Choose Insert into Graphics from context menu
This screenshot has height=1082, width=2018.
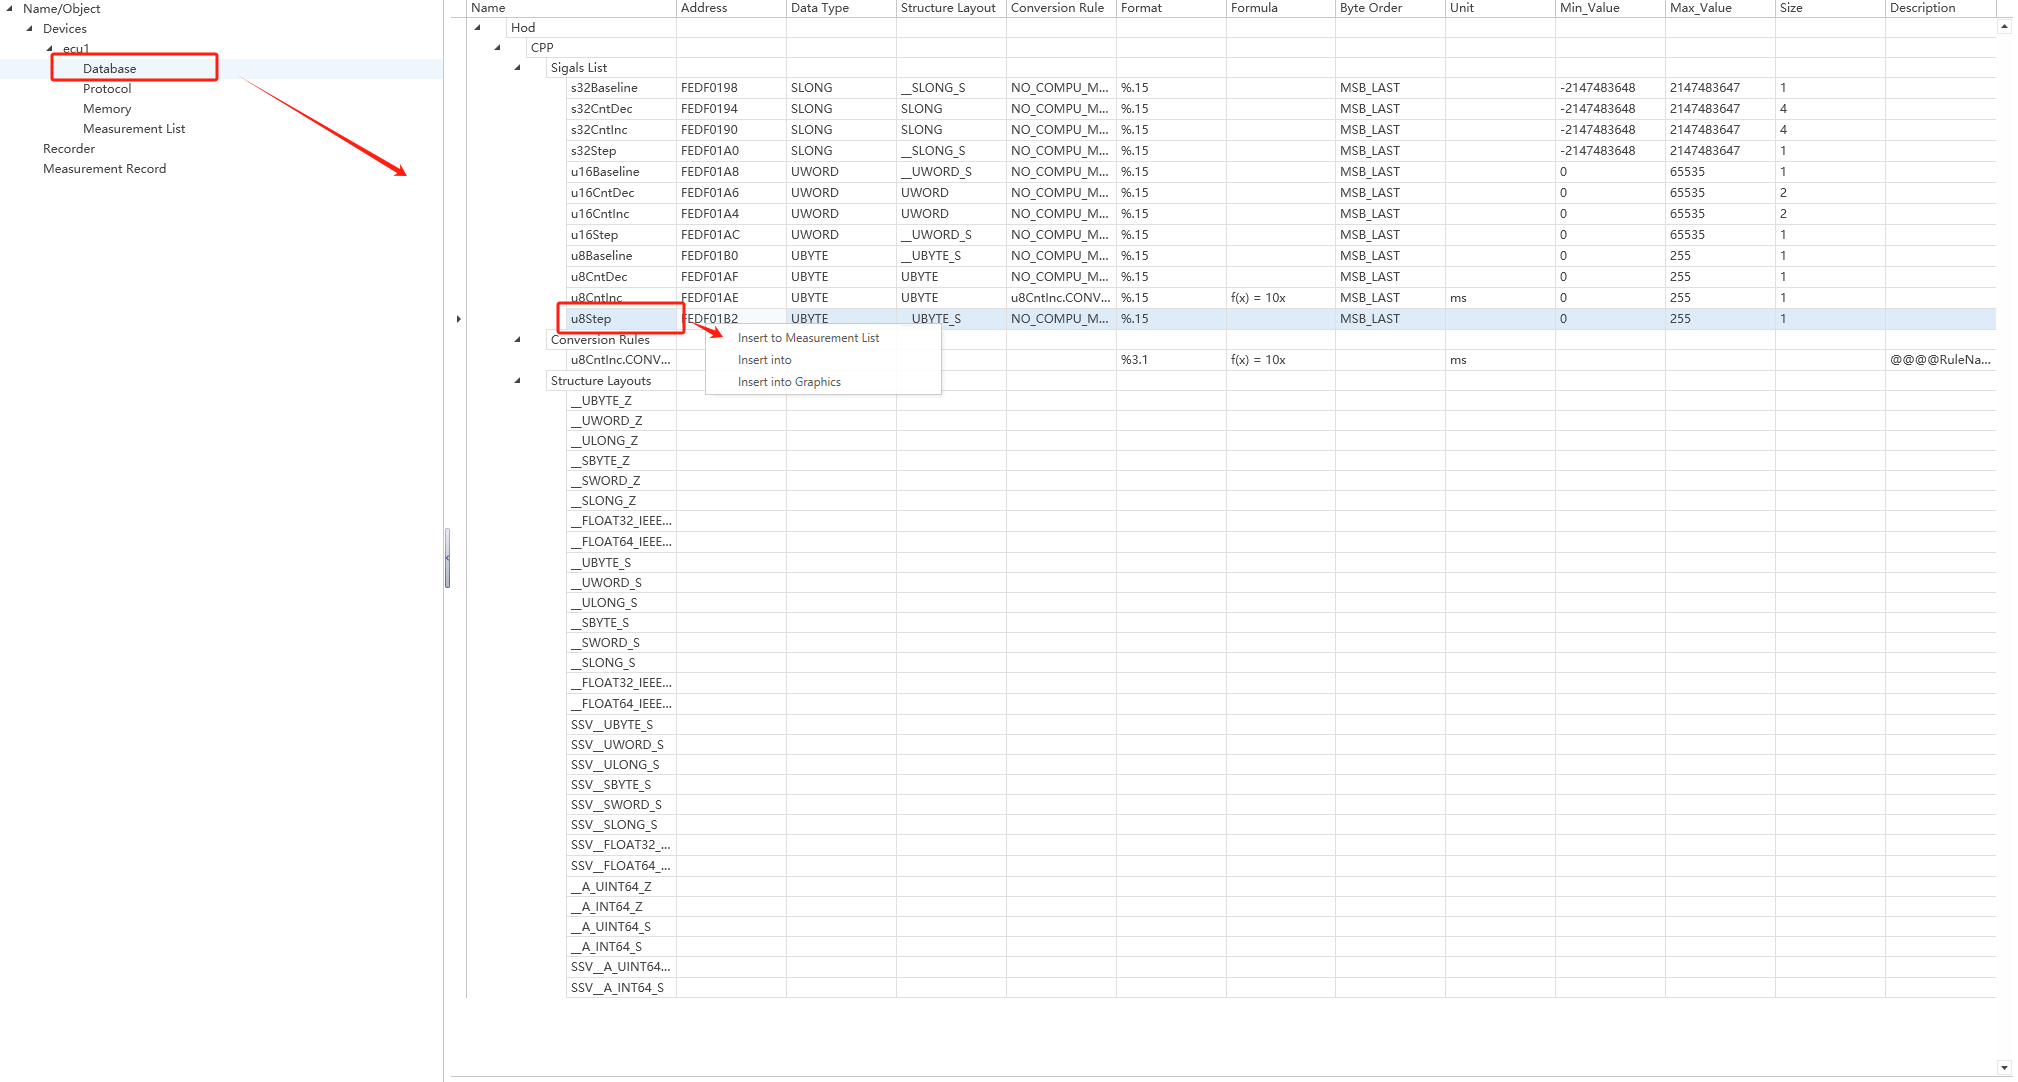click(x=789, y=381)
